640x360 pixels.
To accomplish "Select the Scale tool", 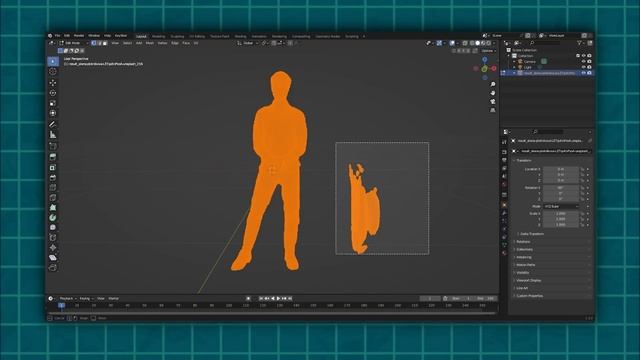I will click(53, 103).
